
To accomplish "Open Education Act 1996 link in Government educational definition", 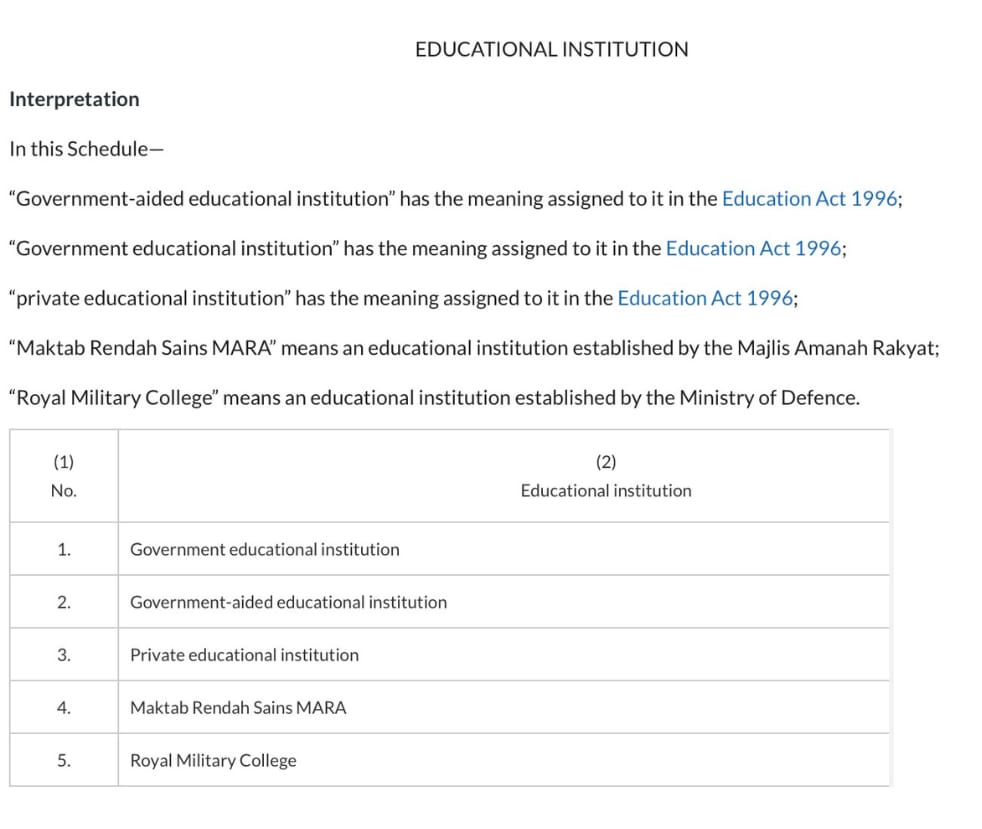I will point(754,249).
